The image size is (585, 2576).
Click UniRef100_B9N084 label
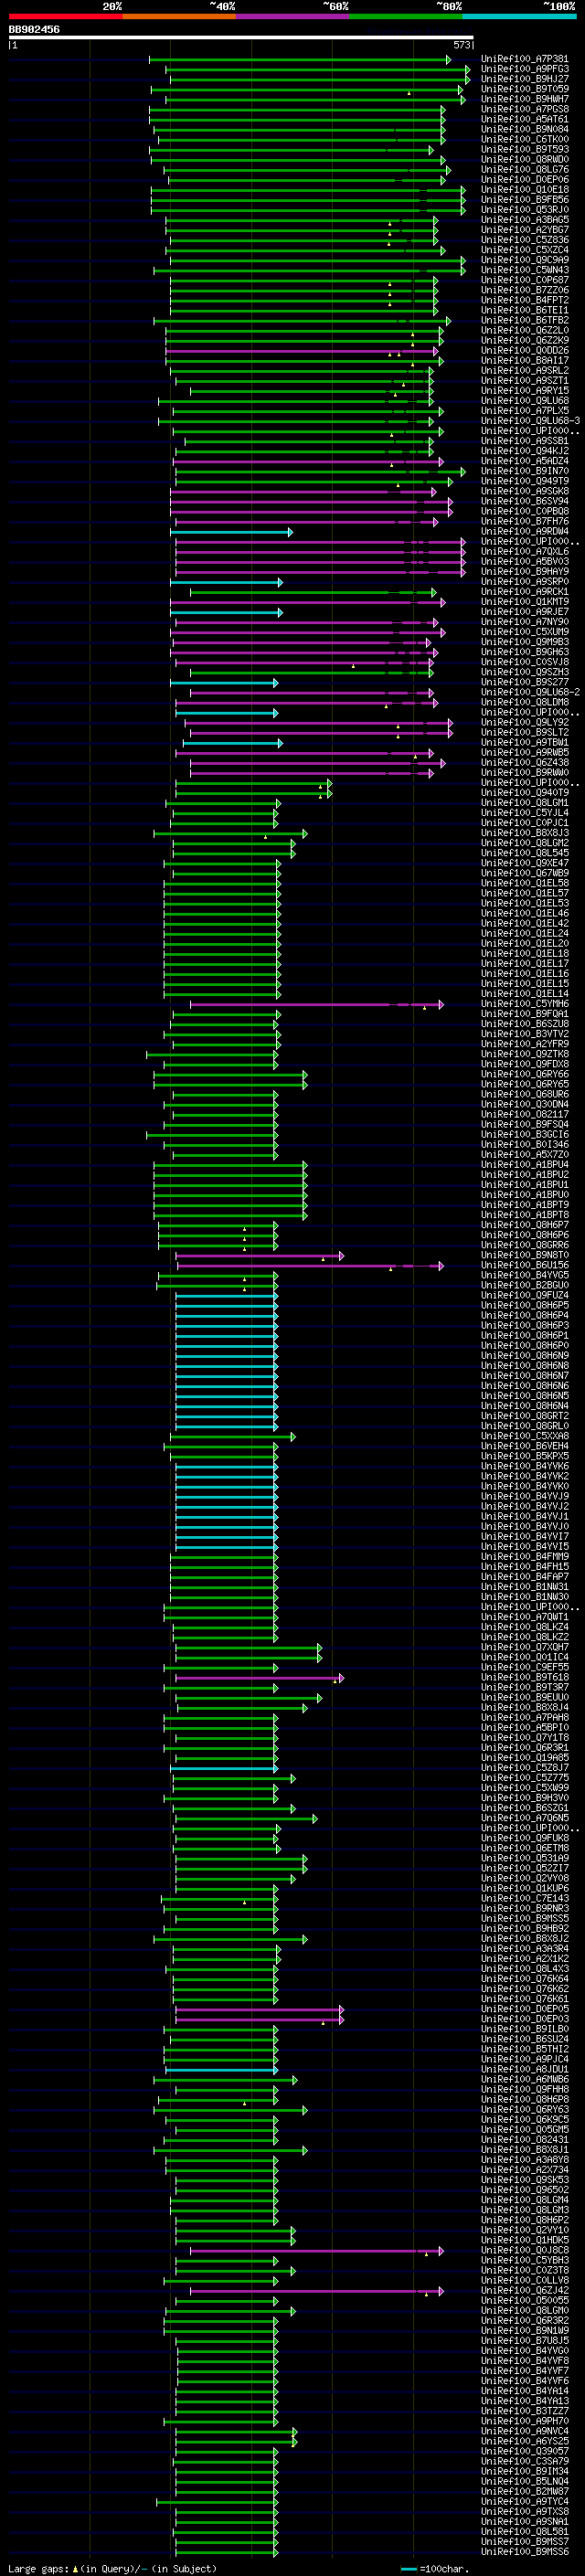525,130
